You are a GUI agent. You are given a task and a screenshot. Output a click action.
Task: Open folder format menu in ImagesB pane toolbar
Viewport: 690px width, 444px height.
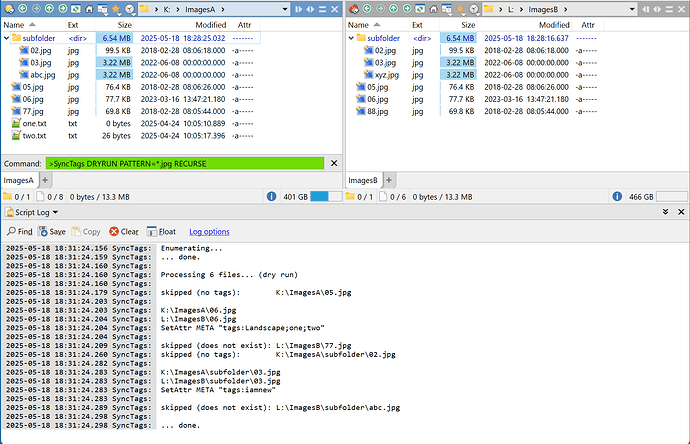pyautogui.click(x=447, y=9)
